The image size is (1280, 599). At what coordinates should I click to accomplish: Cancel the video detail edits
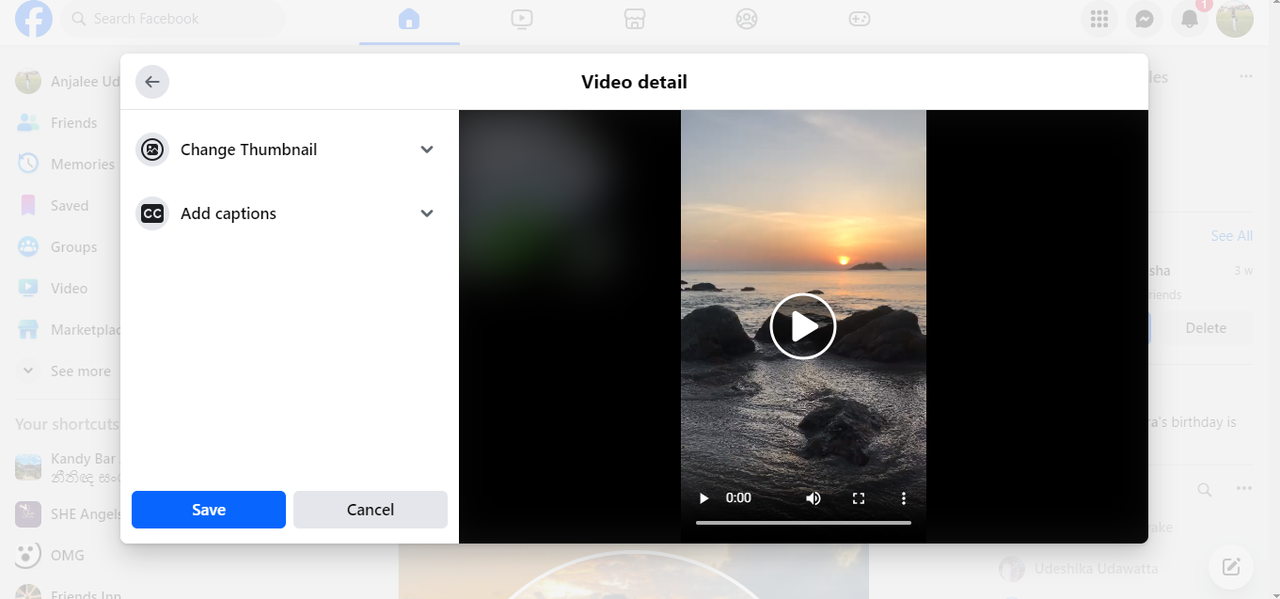370,510
